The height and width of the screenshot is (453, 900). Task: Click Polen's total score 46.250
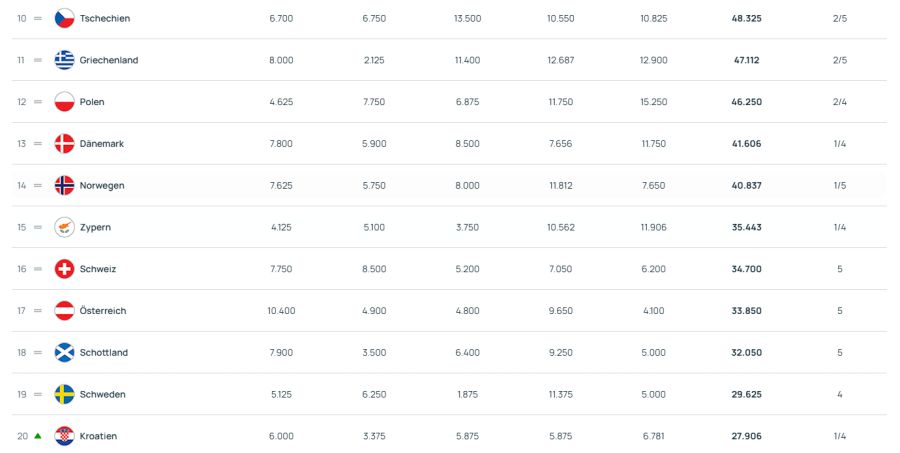coord(746,102)
